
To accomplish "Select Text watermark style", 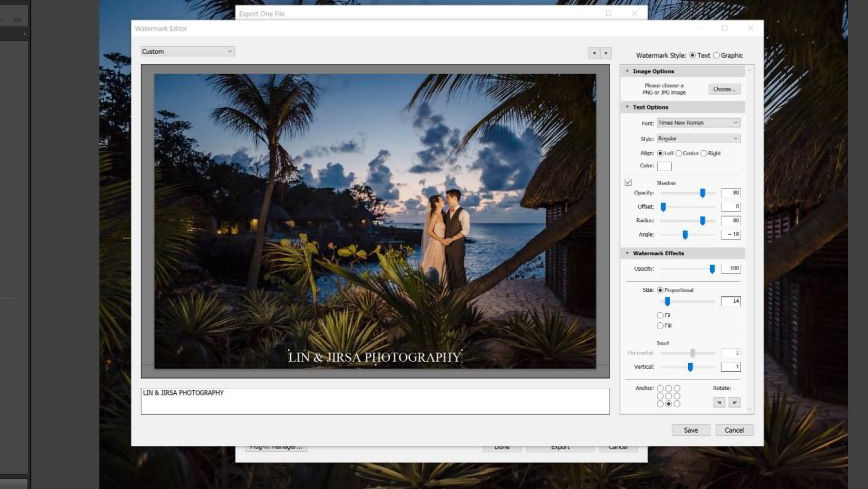I will [x=693, y=55].
